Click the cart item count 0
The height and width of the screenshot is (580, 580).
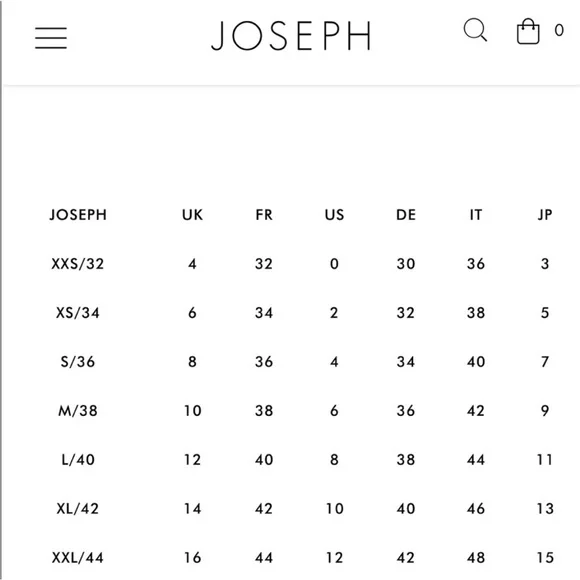(x=559, y=30)
